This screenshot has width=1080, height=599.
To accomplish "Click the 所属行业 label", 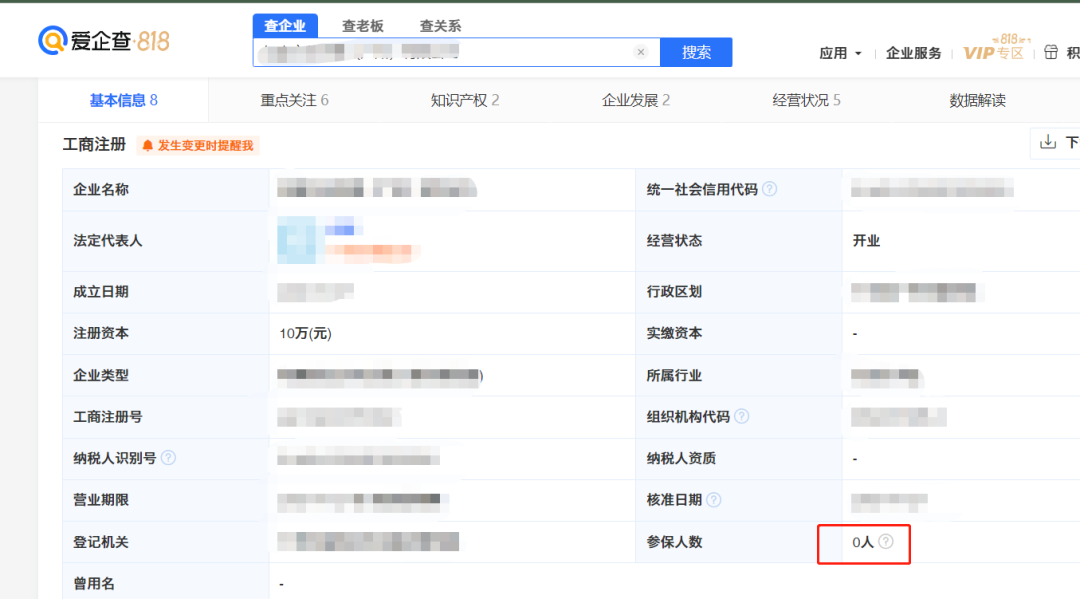I will point(674,375).
